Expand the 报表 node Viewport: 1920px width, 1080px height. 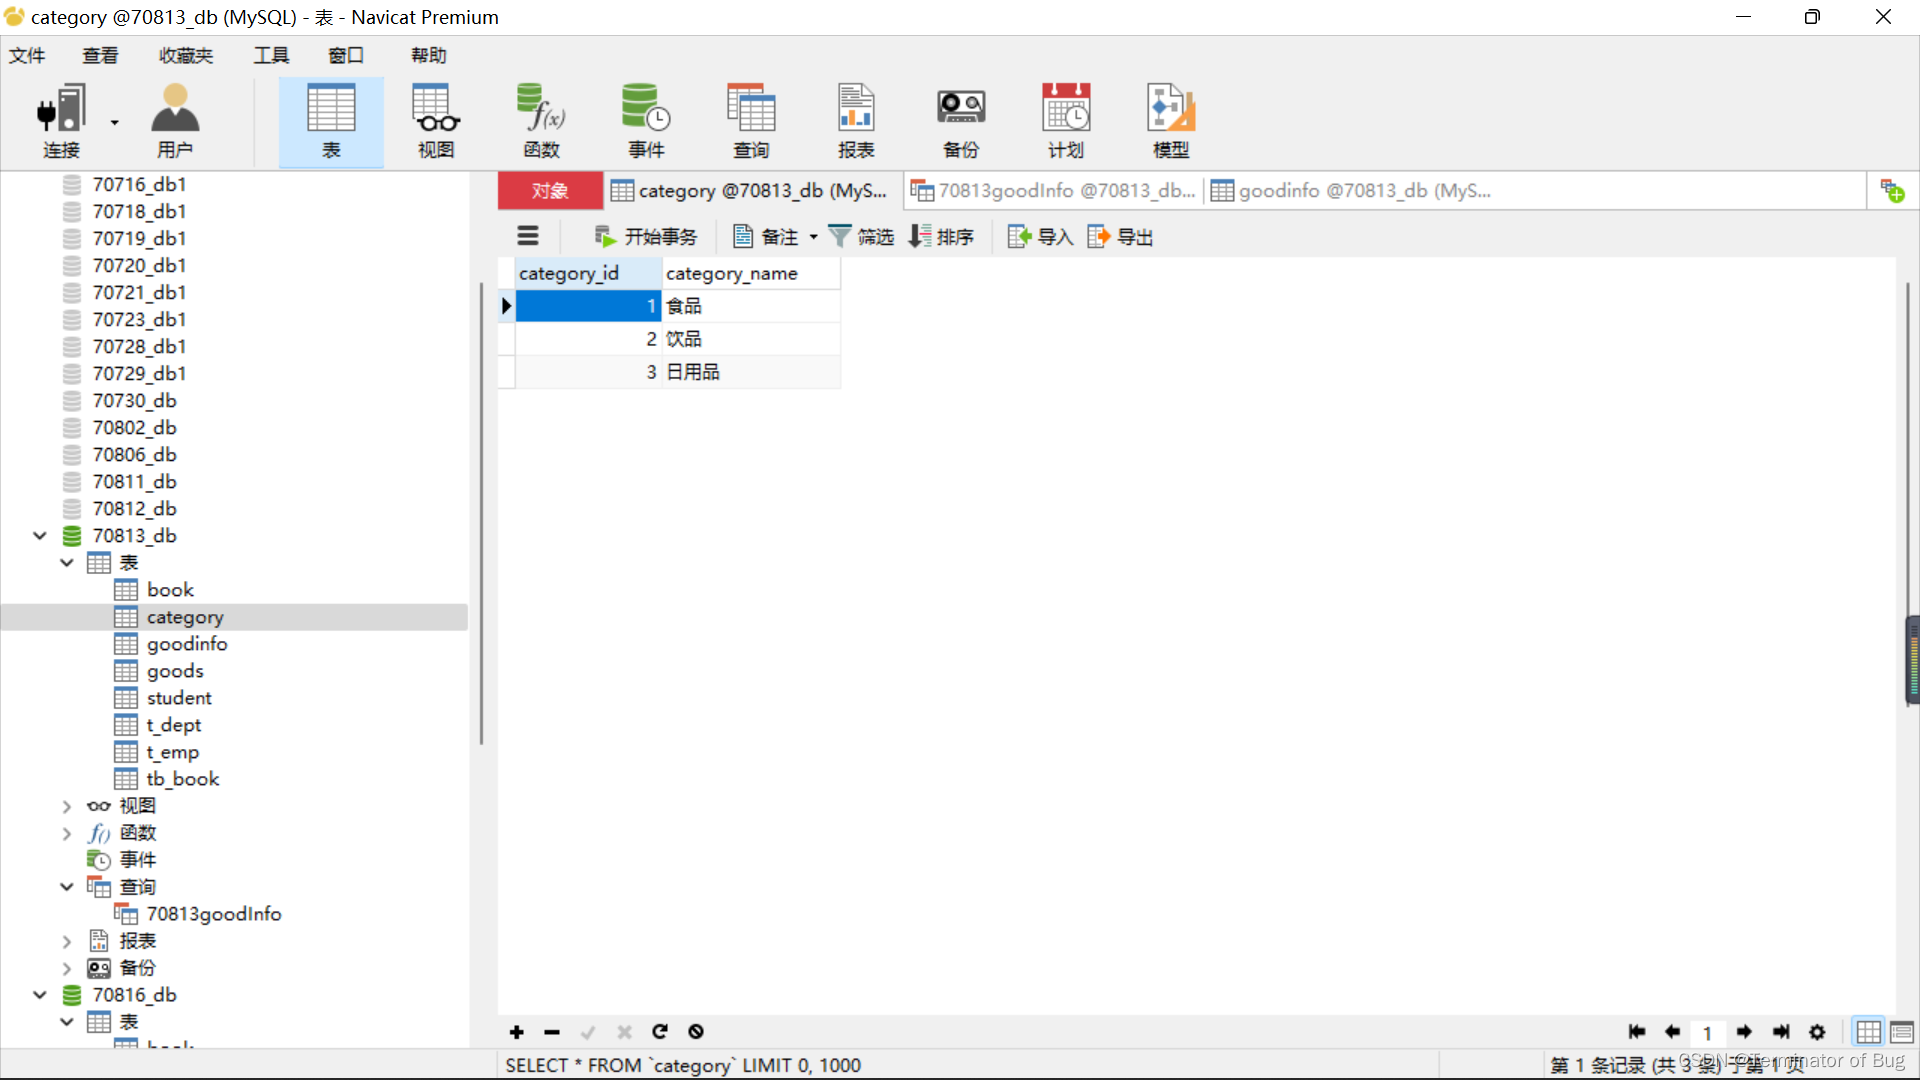click(67, 941)
